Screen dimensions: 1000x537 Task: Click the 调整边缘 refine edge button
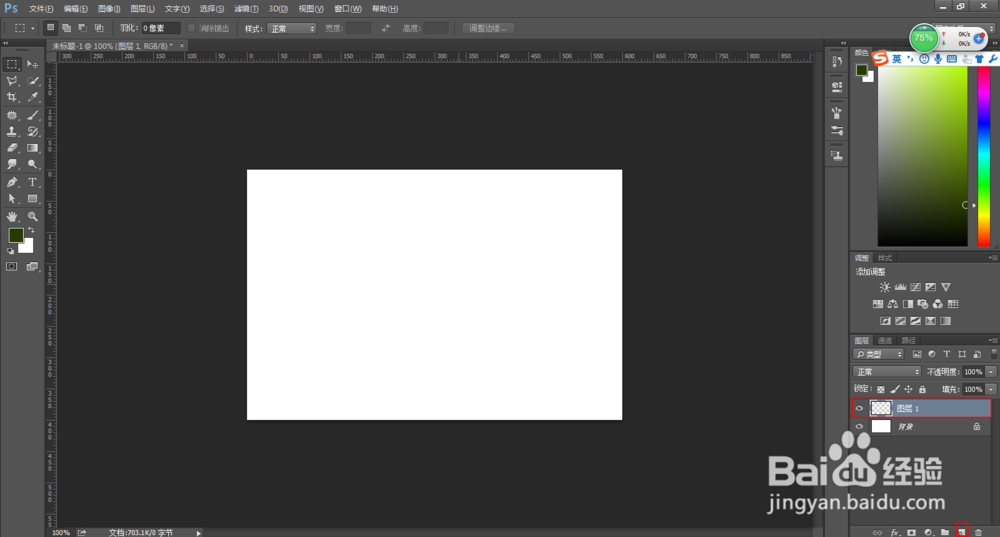coord(488,29)
